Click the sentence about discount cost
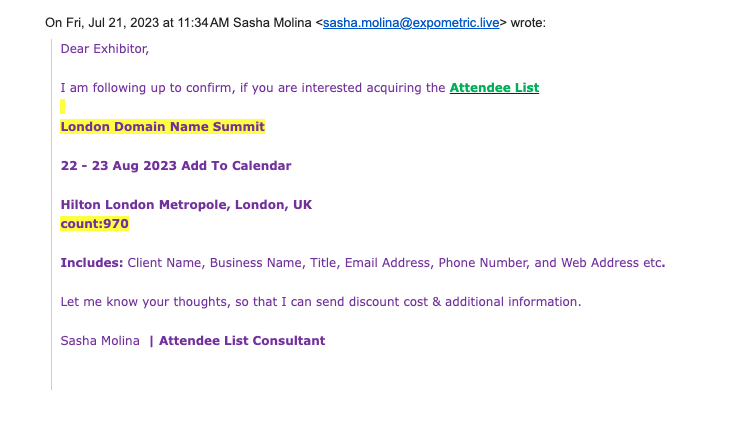The image size is (750, 426). (x=320, y=302)
